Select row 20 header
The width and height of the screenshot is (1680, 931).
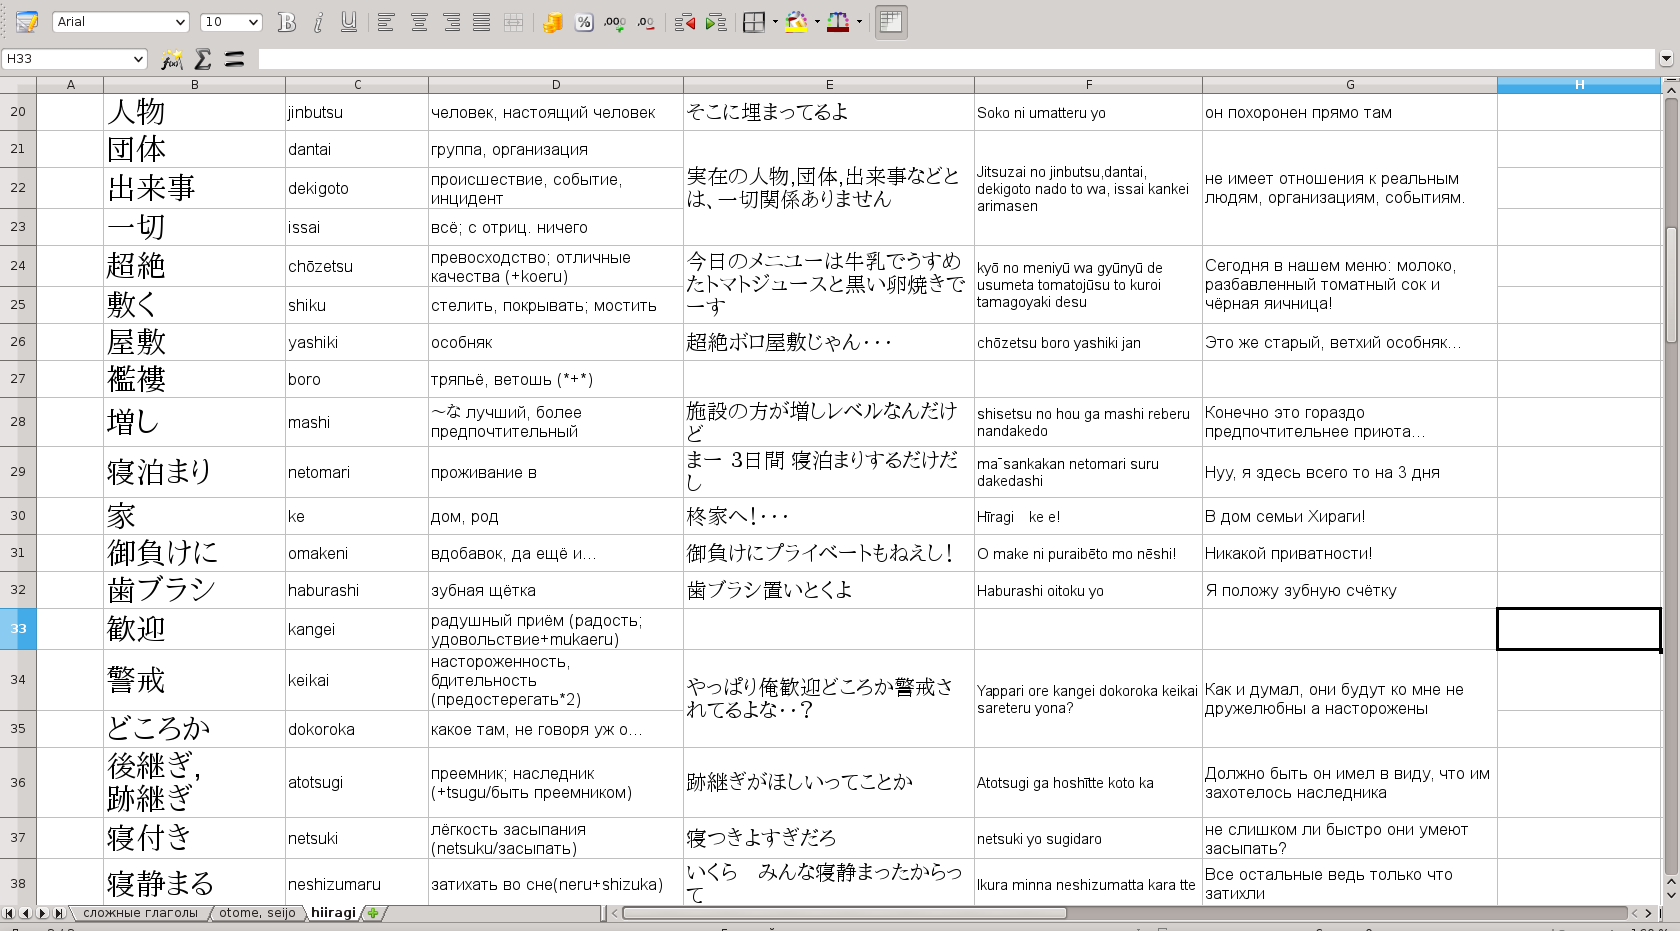pos(18,112)
